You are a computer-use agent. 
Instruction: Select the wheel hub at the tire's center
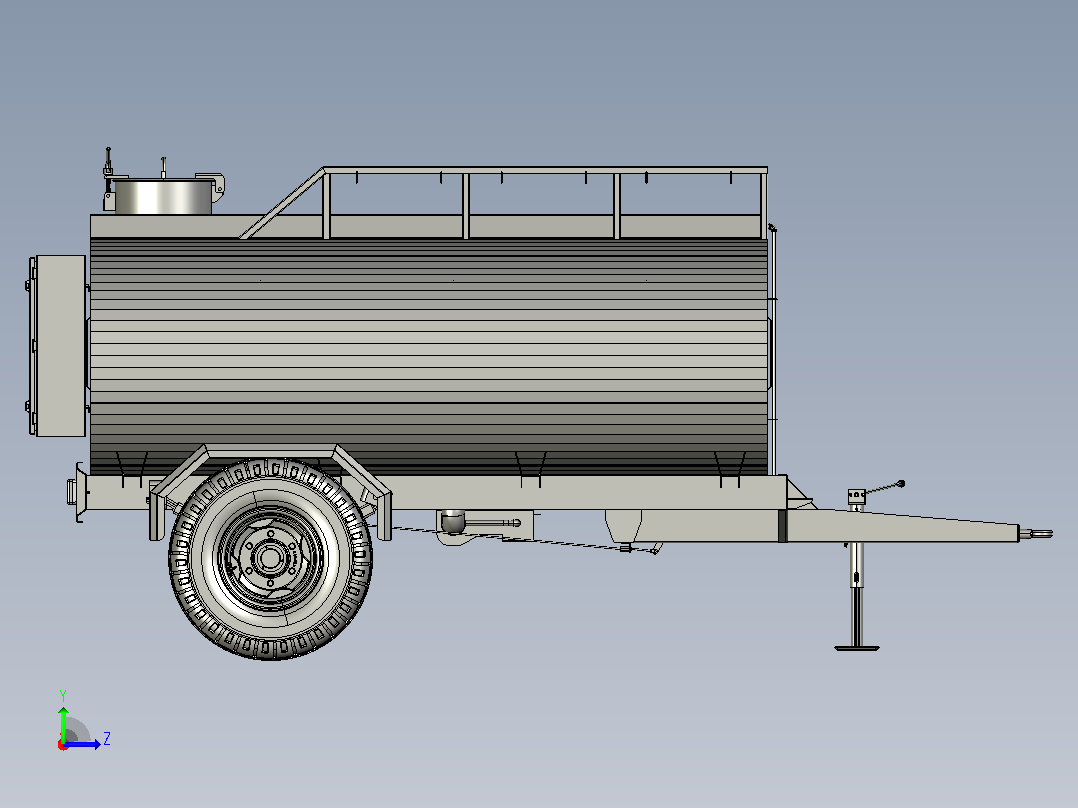[x=270, y=558]
